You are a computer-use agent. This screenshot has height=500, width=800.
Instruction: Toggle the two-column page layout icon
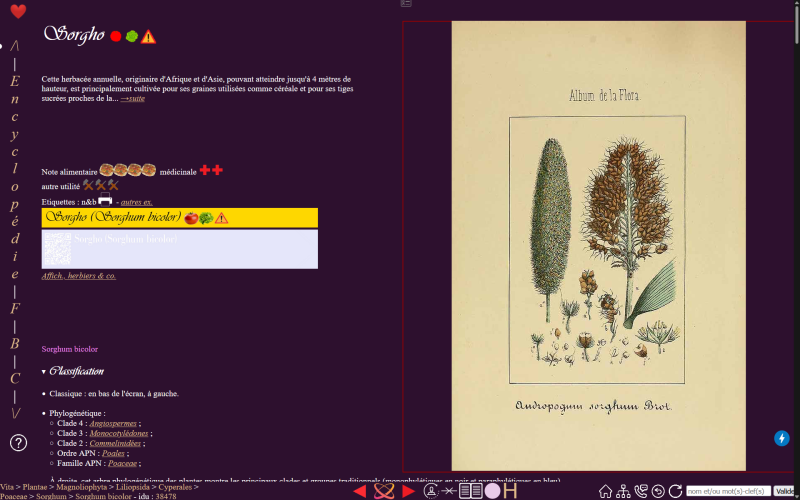click(x=471, y=491)
